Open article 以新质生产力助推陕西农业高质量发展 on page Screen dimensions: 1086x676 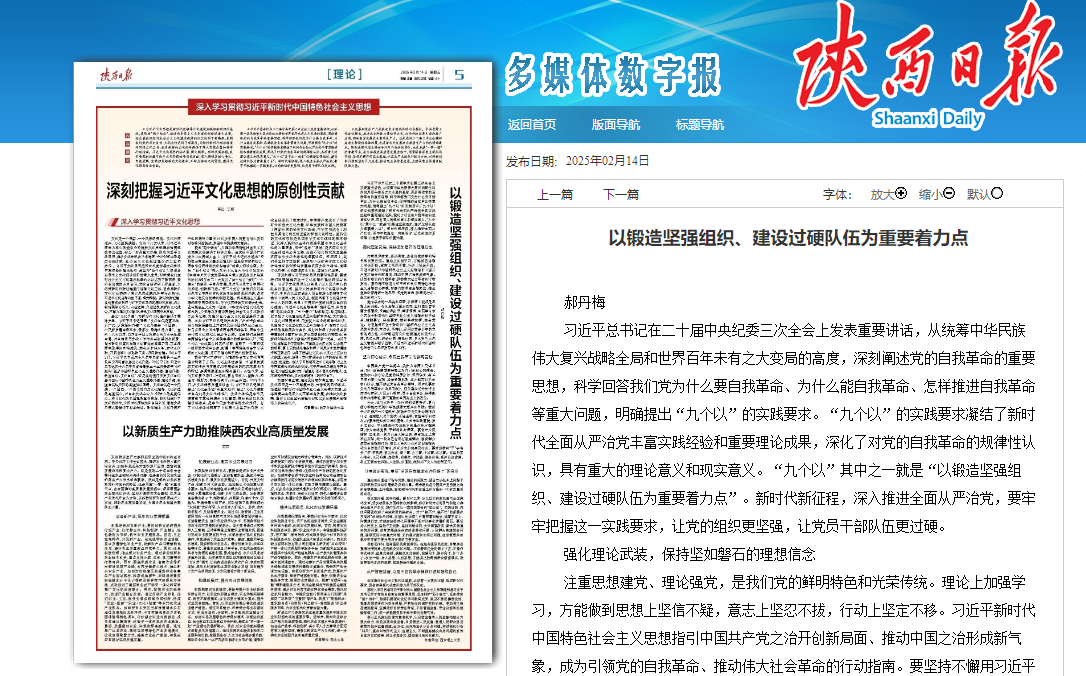(x=225, y=431)
